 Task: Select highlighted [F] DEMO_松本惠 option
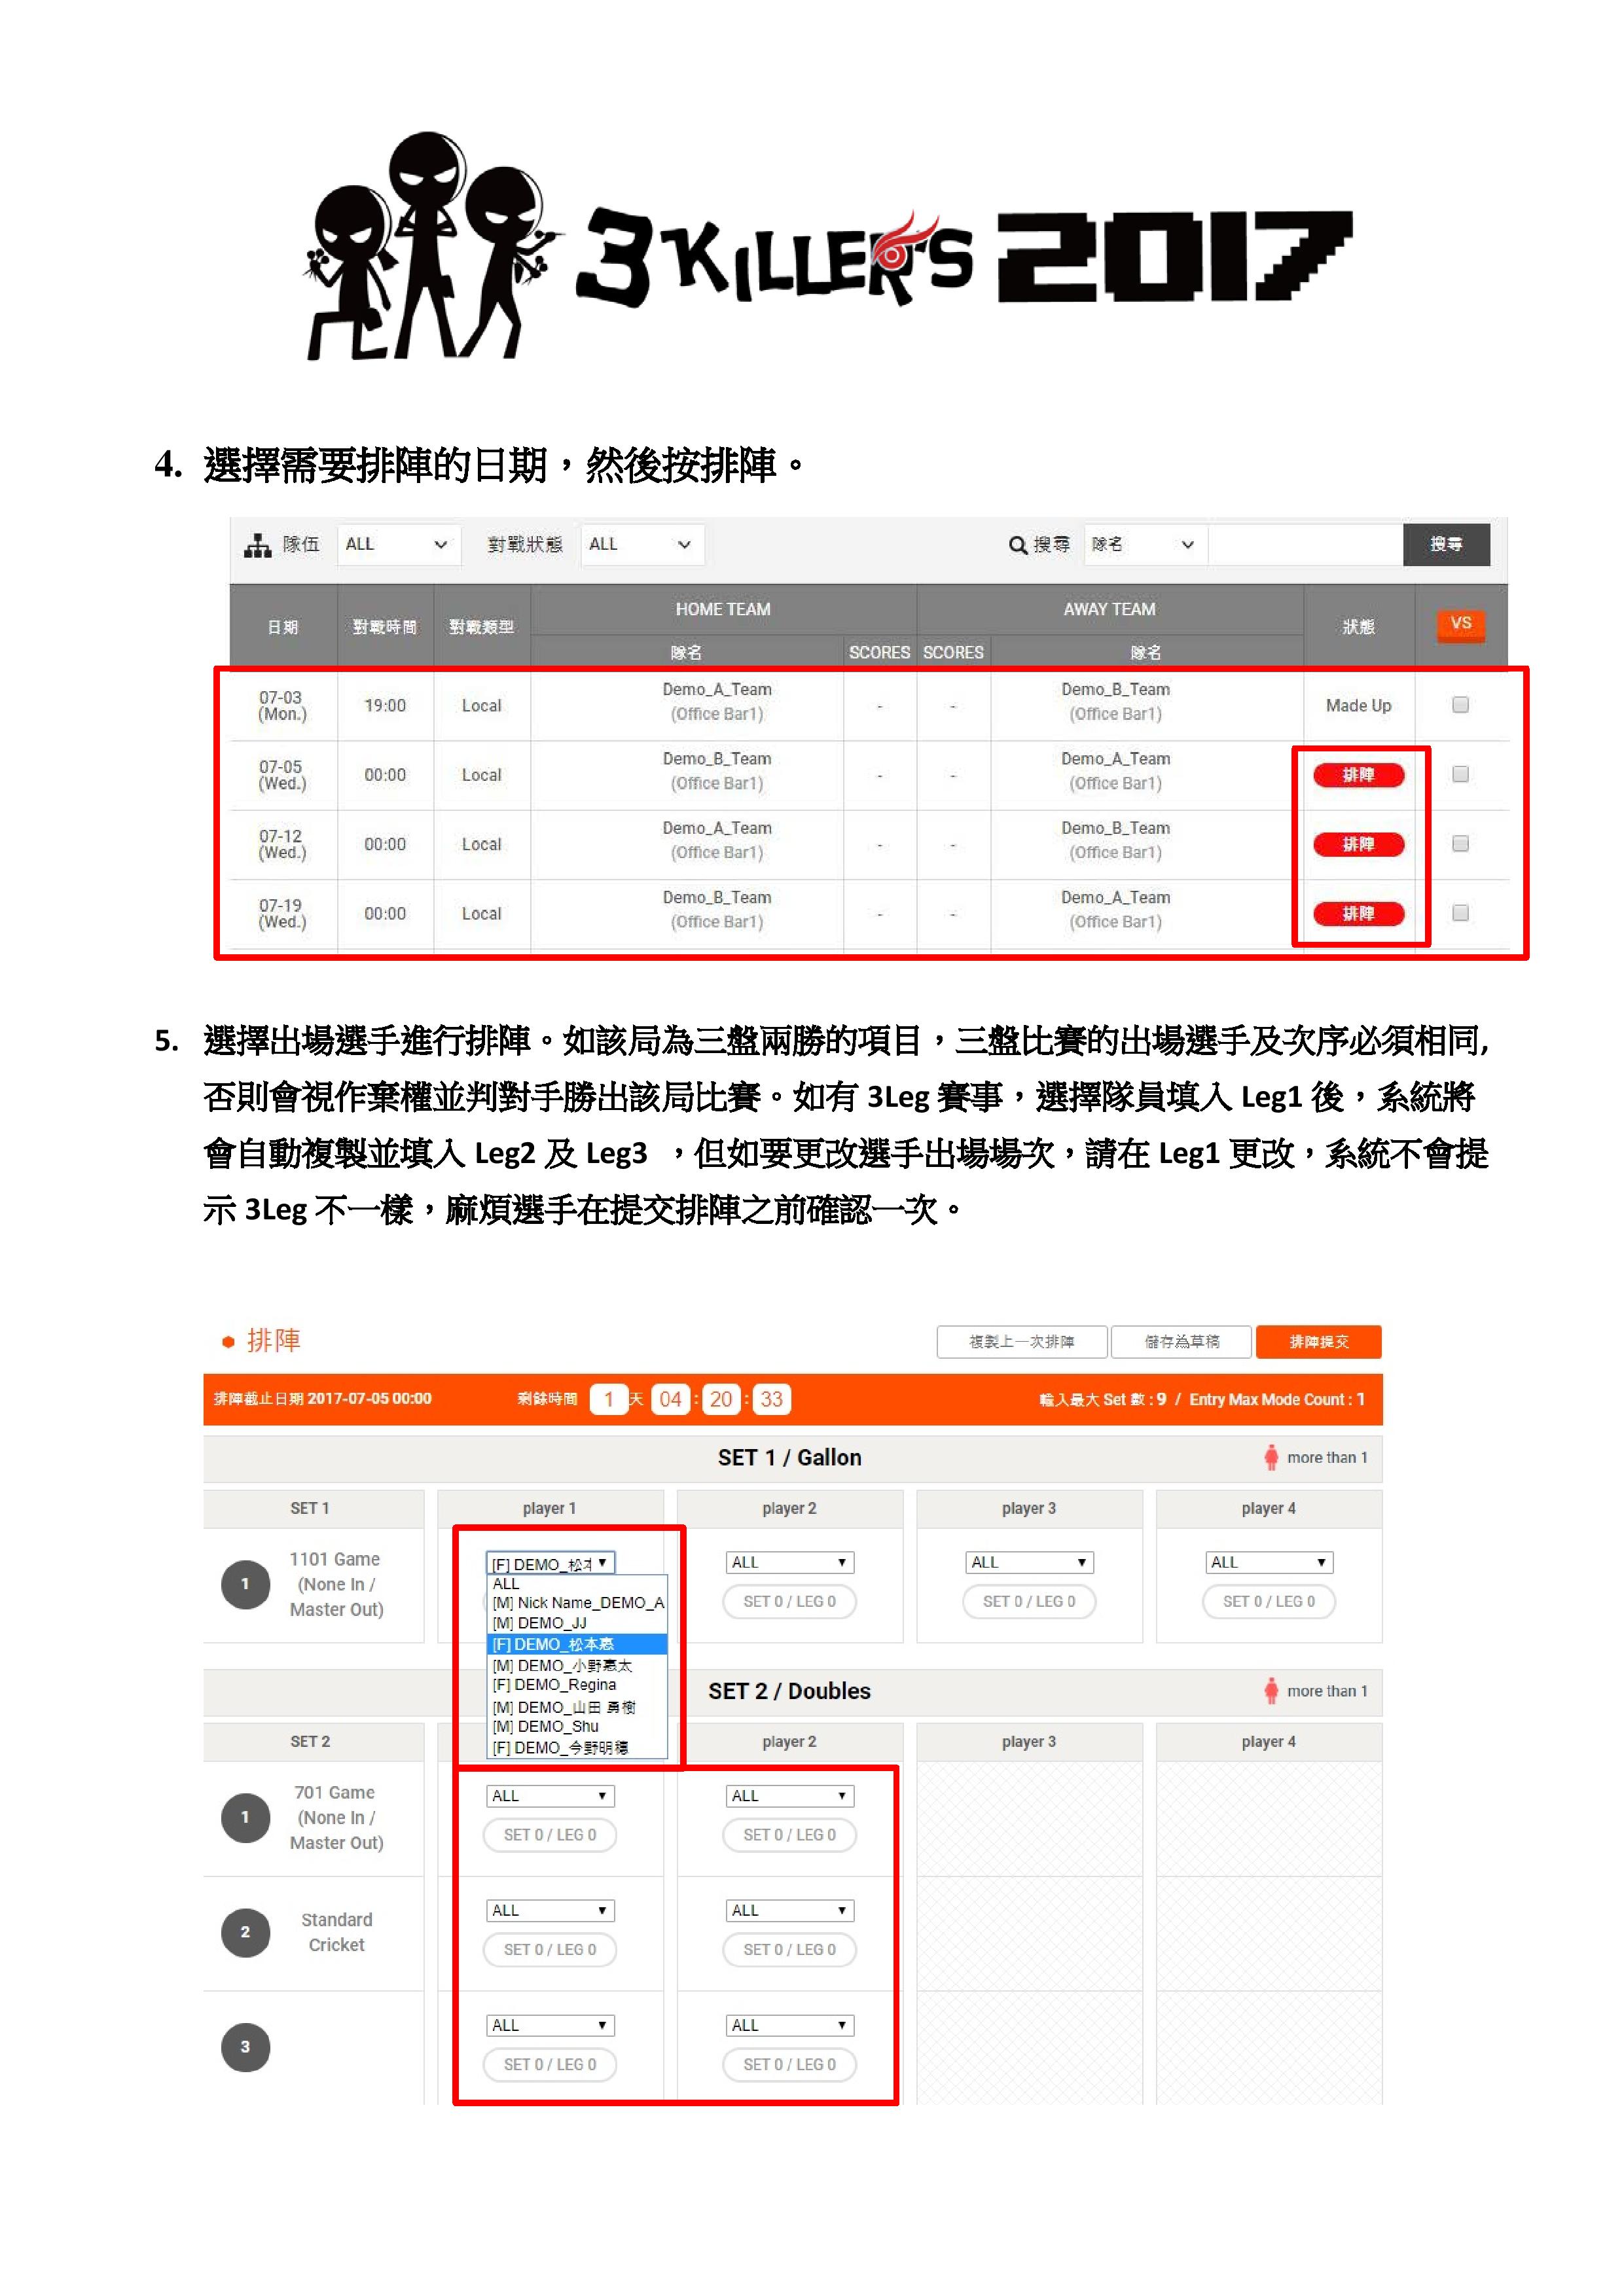pos(577,1644)
